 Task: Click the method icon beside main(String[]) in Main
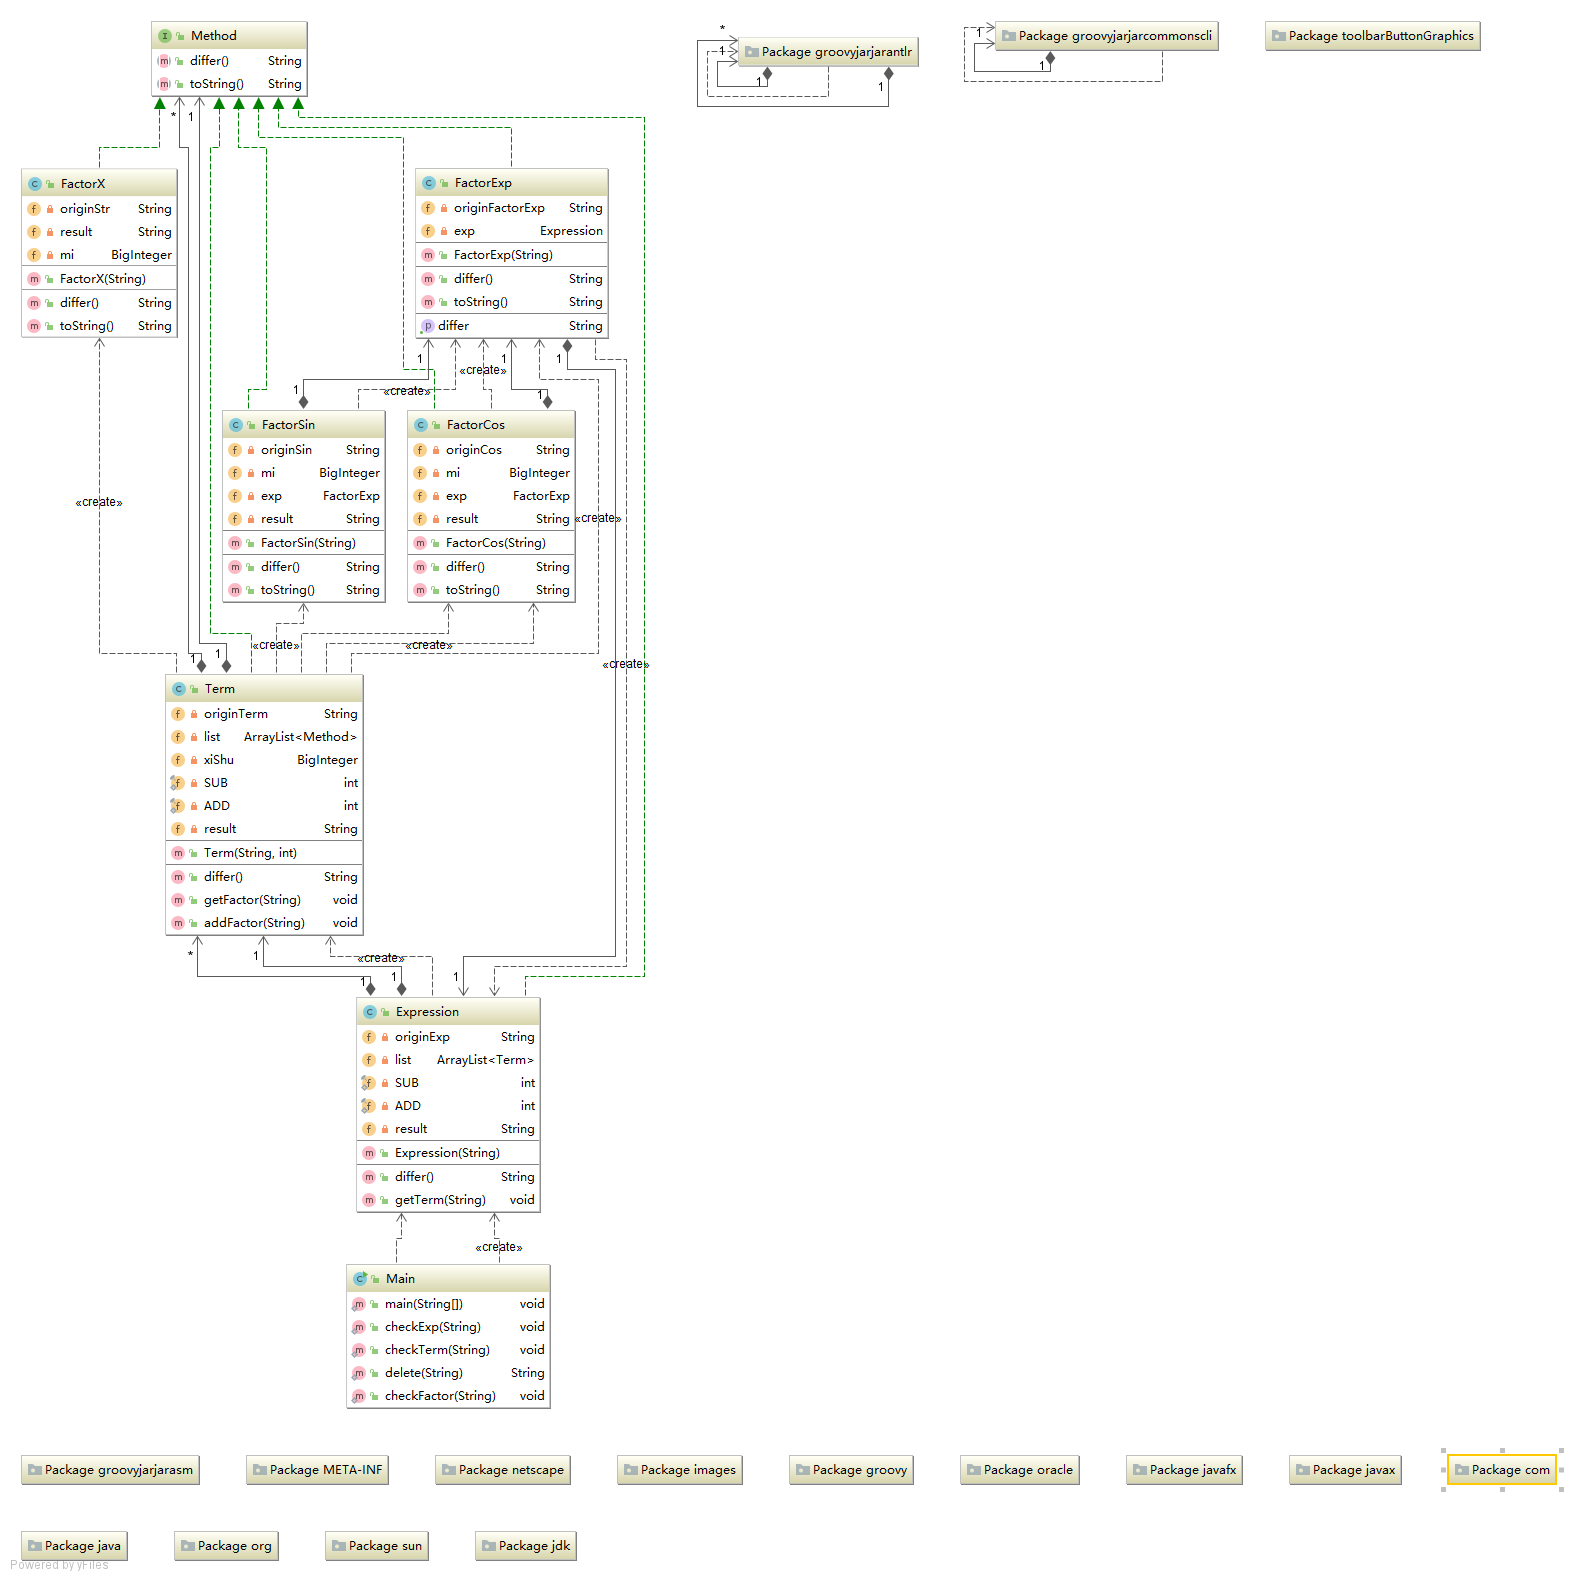coord(359,1304)
